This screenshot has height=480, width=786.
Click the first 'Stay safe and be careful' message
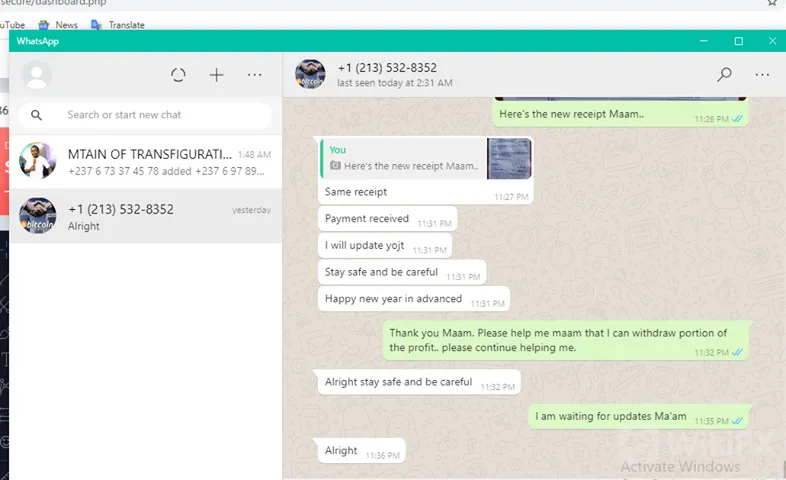pyautogui.click(x=402, y=272)
